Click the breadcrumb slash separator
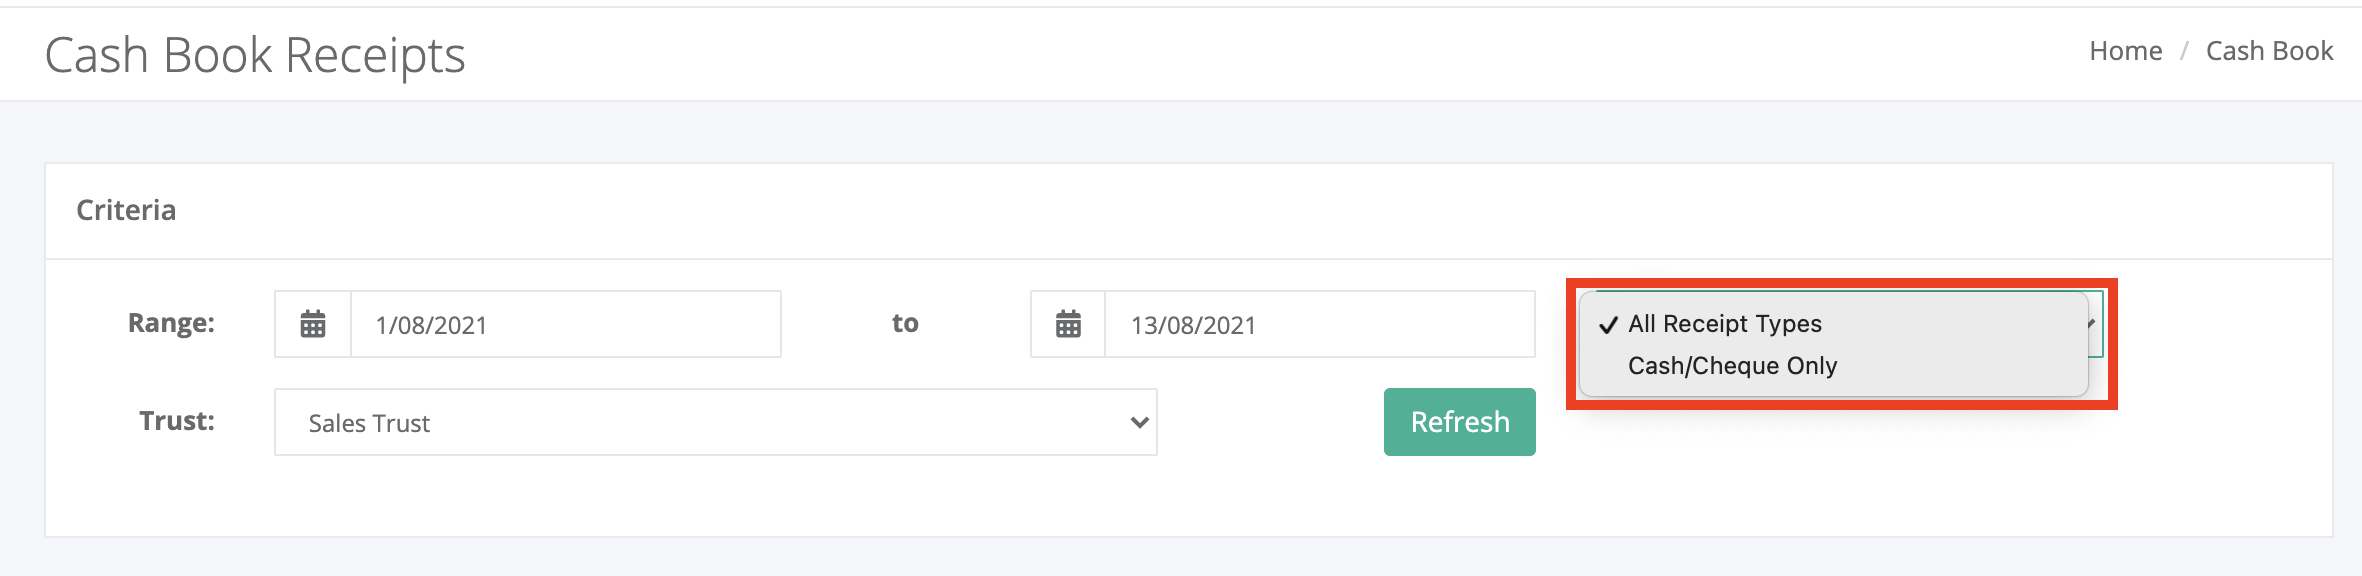 2185,51
